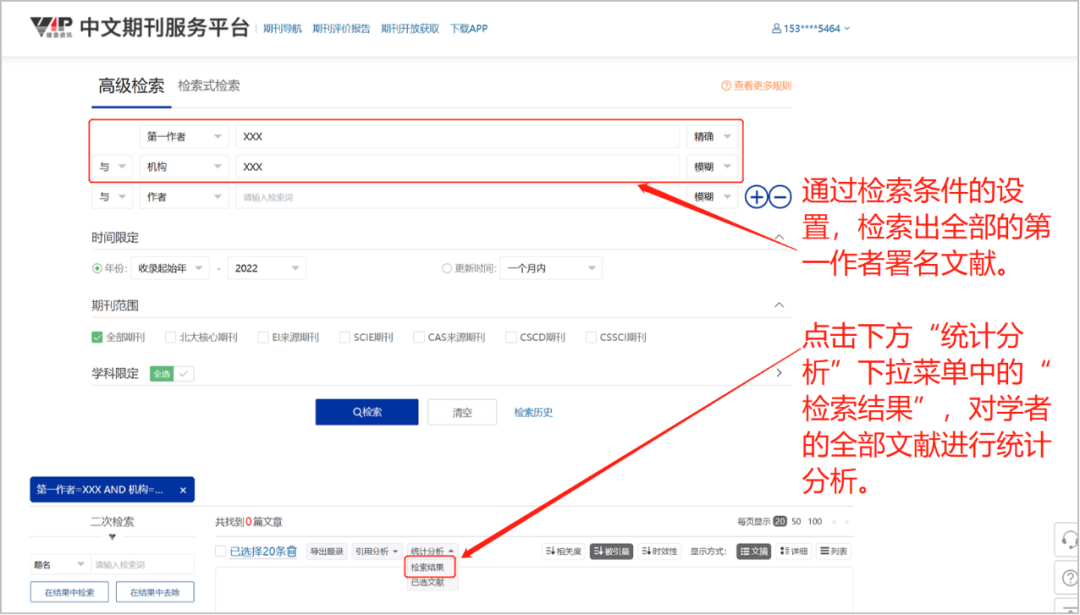Switch display mode to 列表 view
Screen dimensions: 1080x615
click(833, 551)
